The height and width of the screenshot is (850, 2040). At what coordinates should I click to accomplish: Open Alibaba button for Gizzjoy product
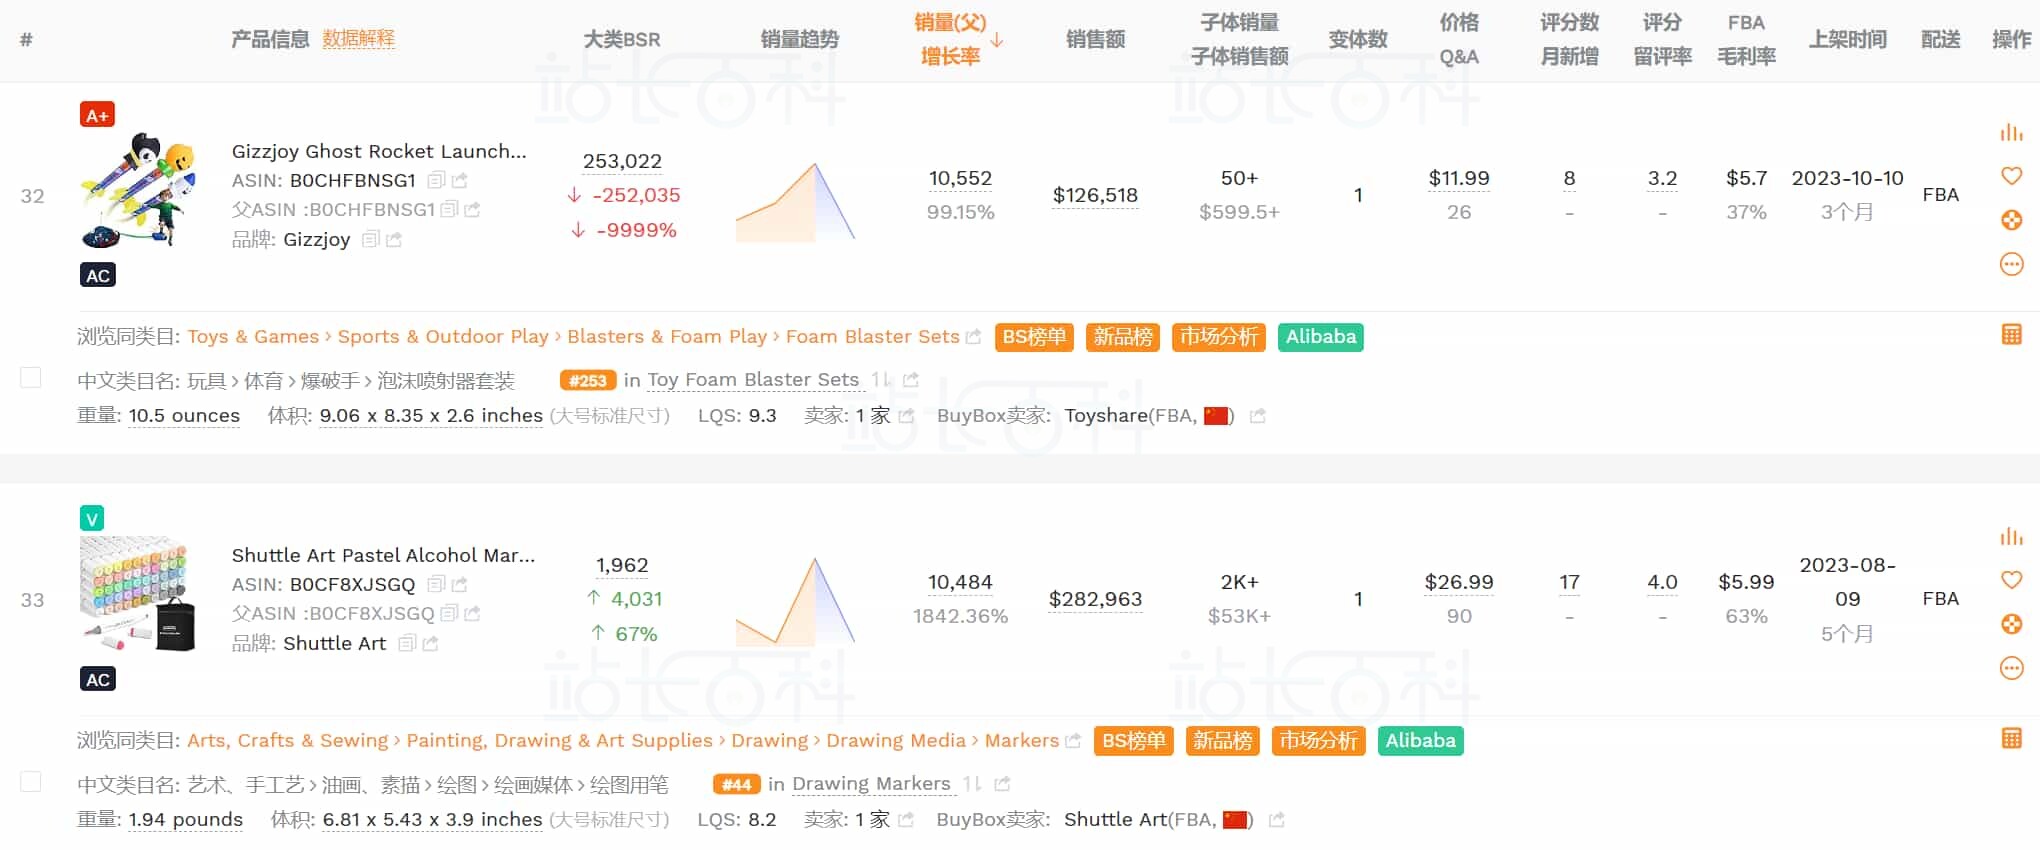[1321, 337]
